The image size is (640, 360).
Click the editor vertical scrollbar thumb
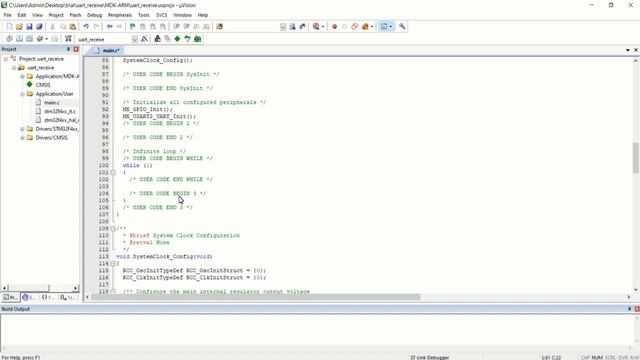tap(636, 157)
